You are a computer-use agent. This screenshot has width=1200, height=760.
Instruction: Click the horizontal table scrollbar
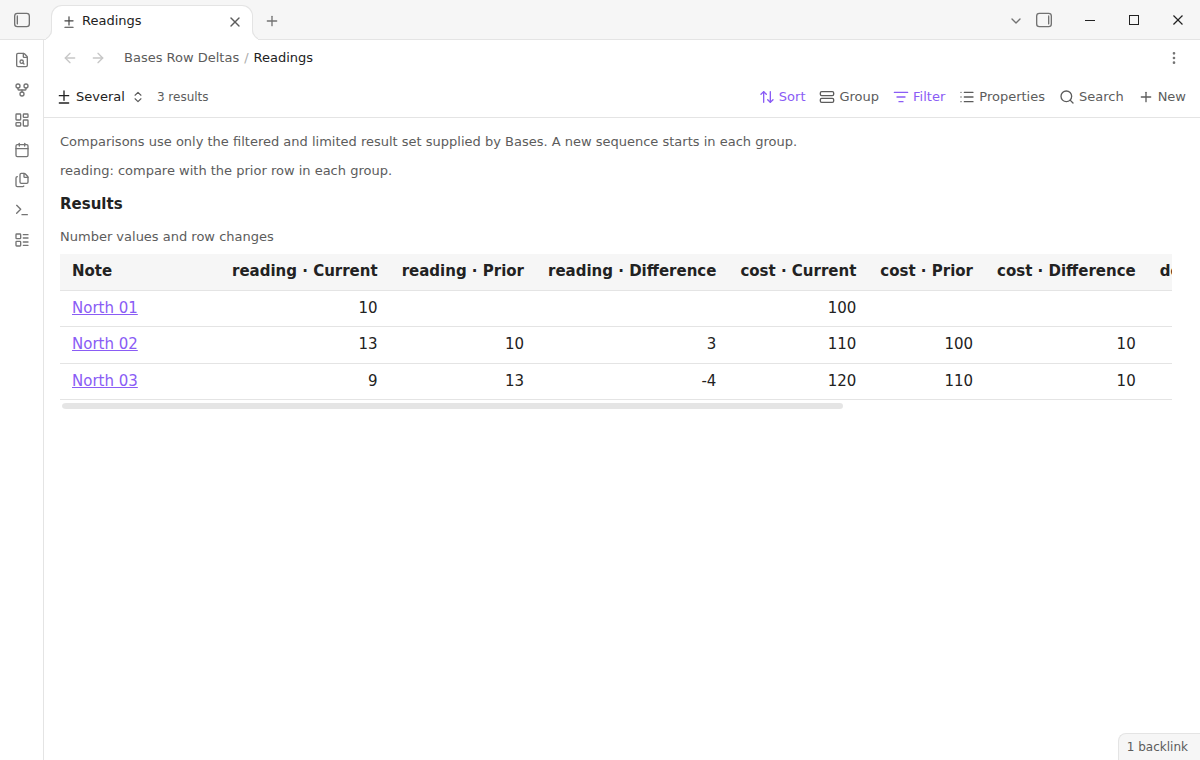tap(452, 406)
